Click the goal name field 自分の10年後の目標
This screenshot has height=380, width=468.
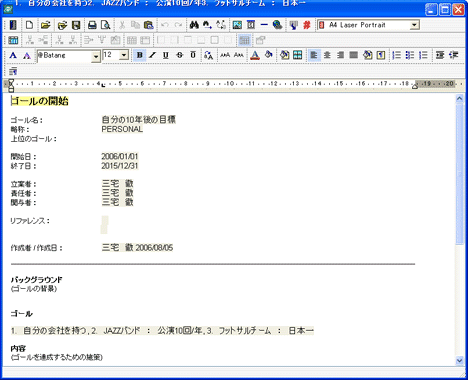[139, 120]
